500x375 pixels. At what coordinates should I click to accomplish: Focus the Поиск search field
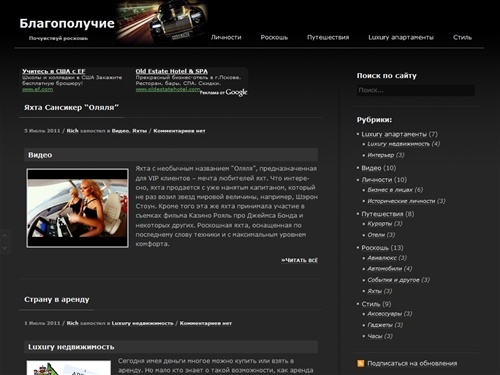[x=416, y=90]
